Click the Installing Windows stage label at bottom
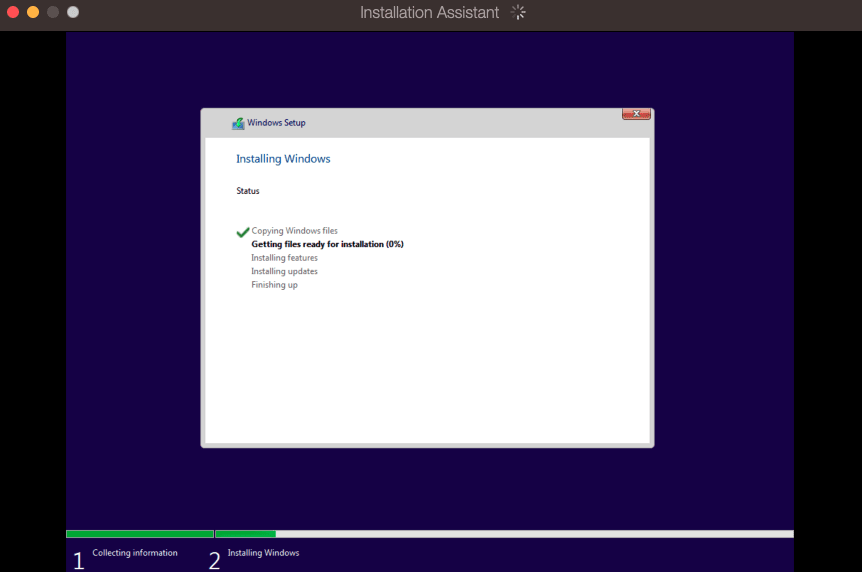This screenshot has height=572, width=862. 263,553
